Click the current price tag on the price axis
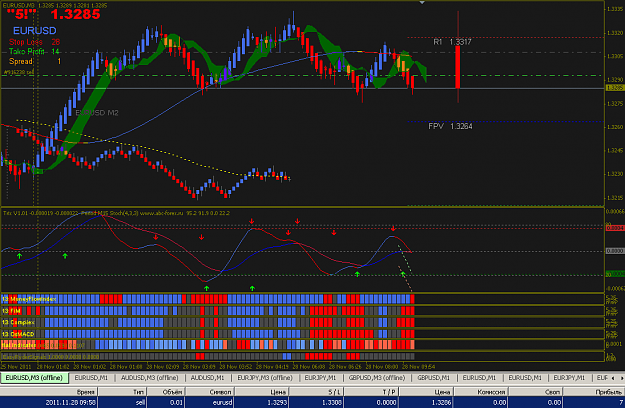 pyautogui.click(x=615, y=88)
